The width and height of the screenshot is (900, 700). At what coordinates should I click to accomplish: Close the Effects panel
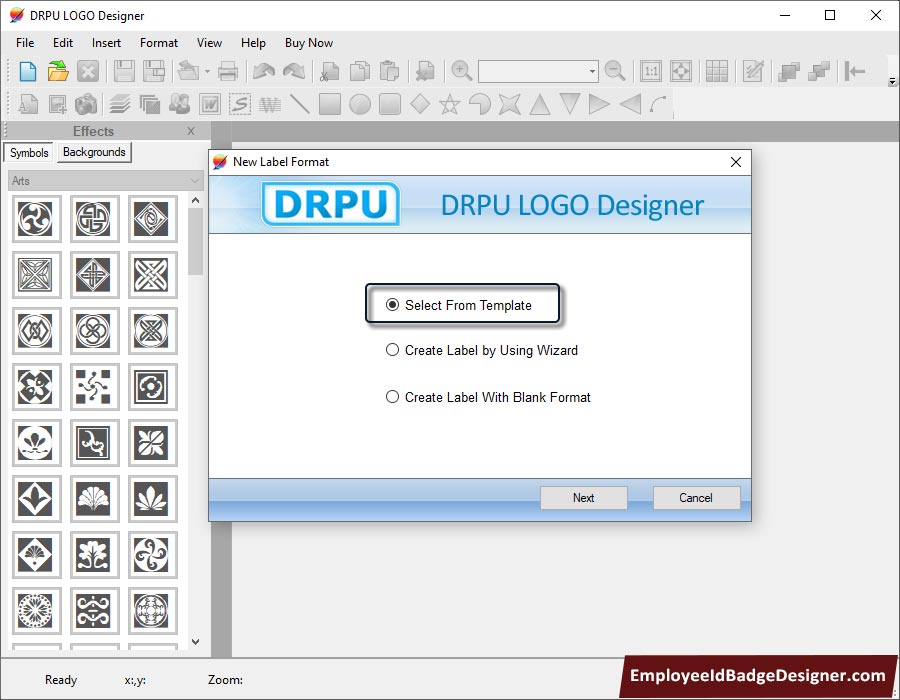[x=191, y=131]
